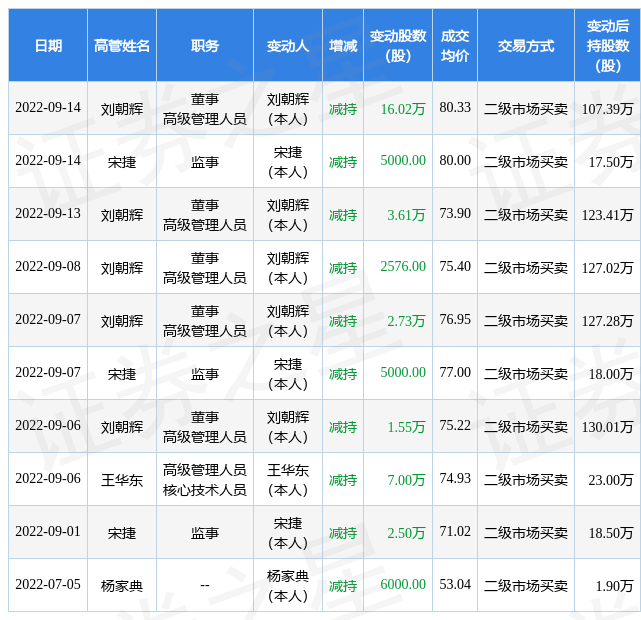Screen dimensions: 641x620
Task: Click the 交易方式 column header
Action: pyautogui.click(x=526, y=46)
